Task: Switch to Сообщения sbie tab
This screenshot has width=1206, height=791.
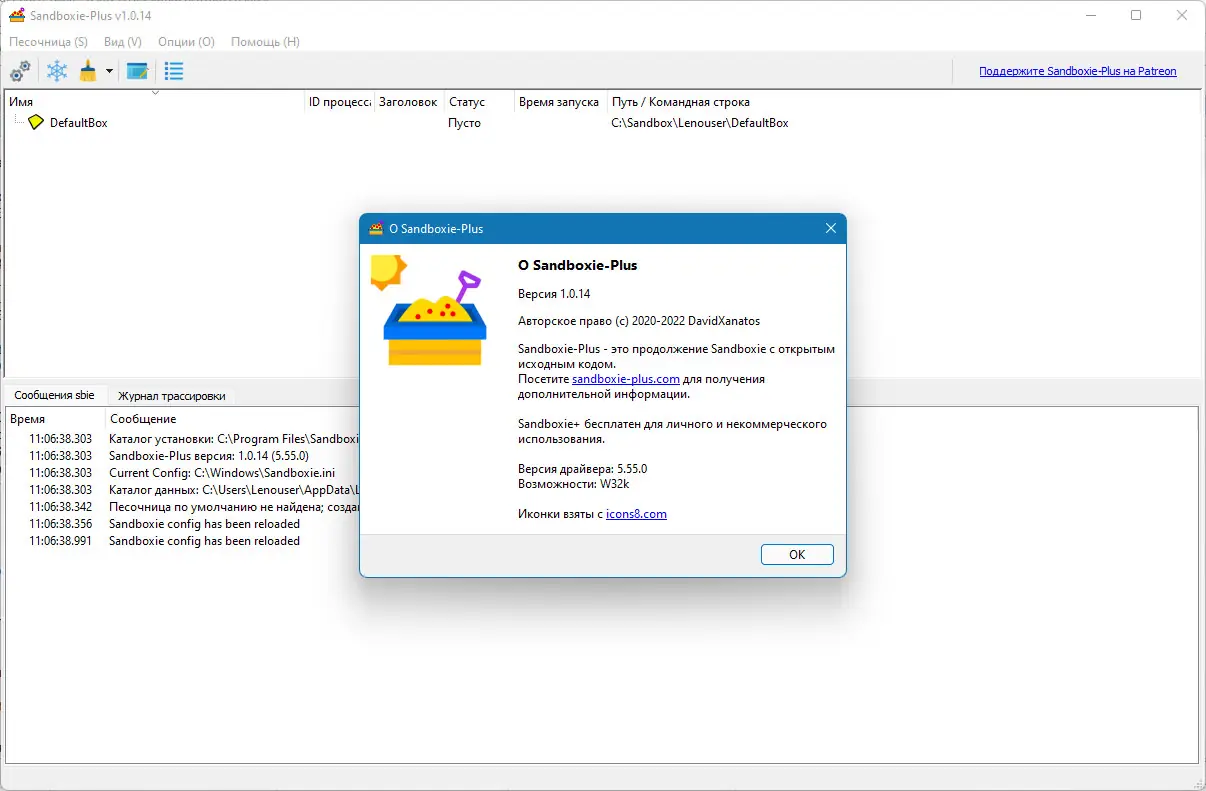Action: 54,395
